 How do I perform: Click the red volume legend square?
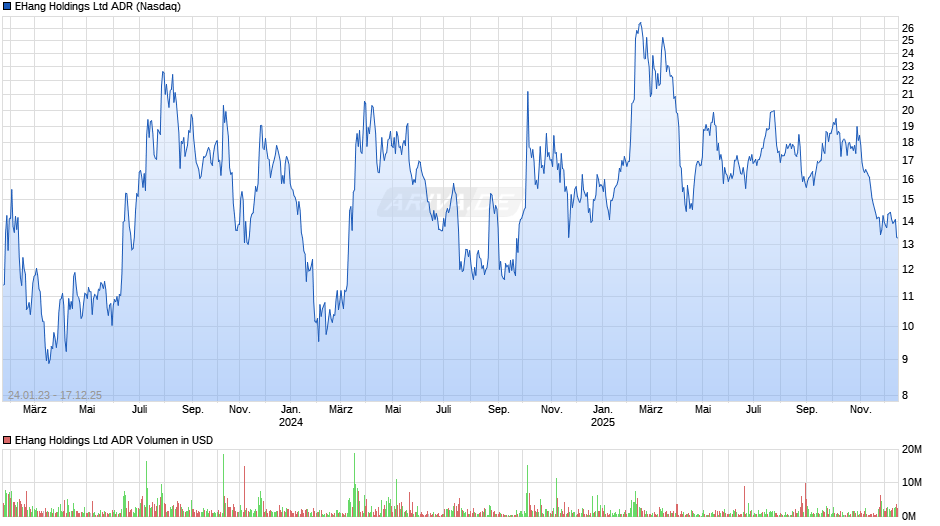coord(7,440)
